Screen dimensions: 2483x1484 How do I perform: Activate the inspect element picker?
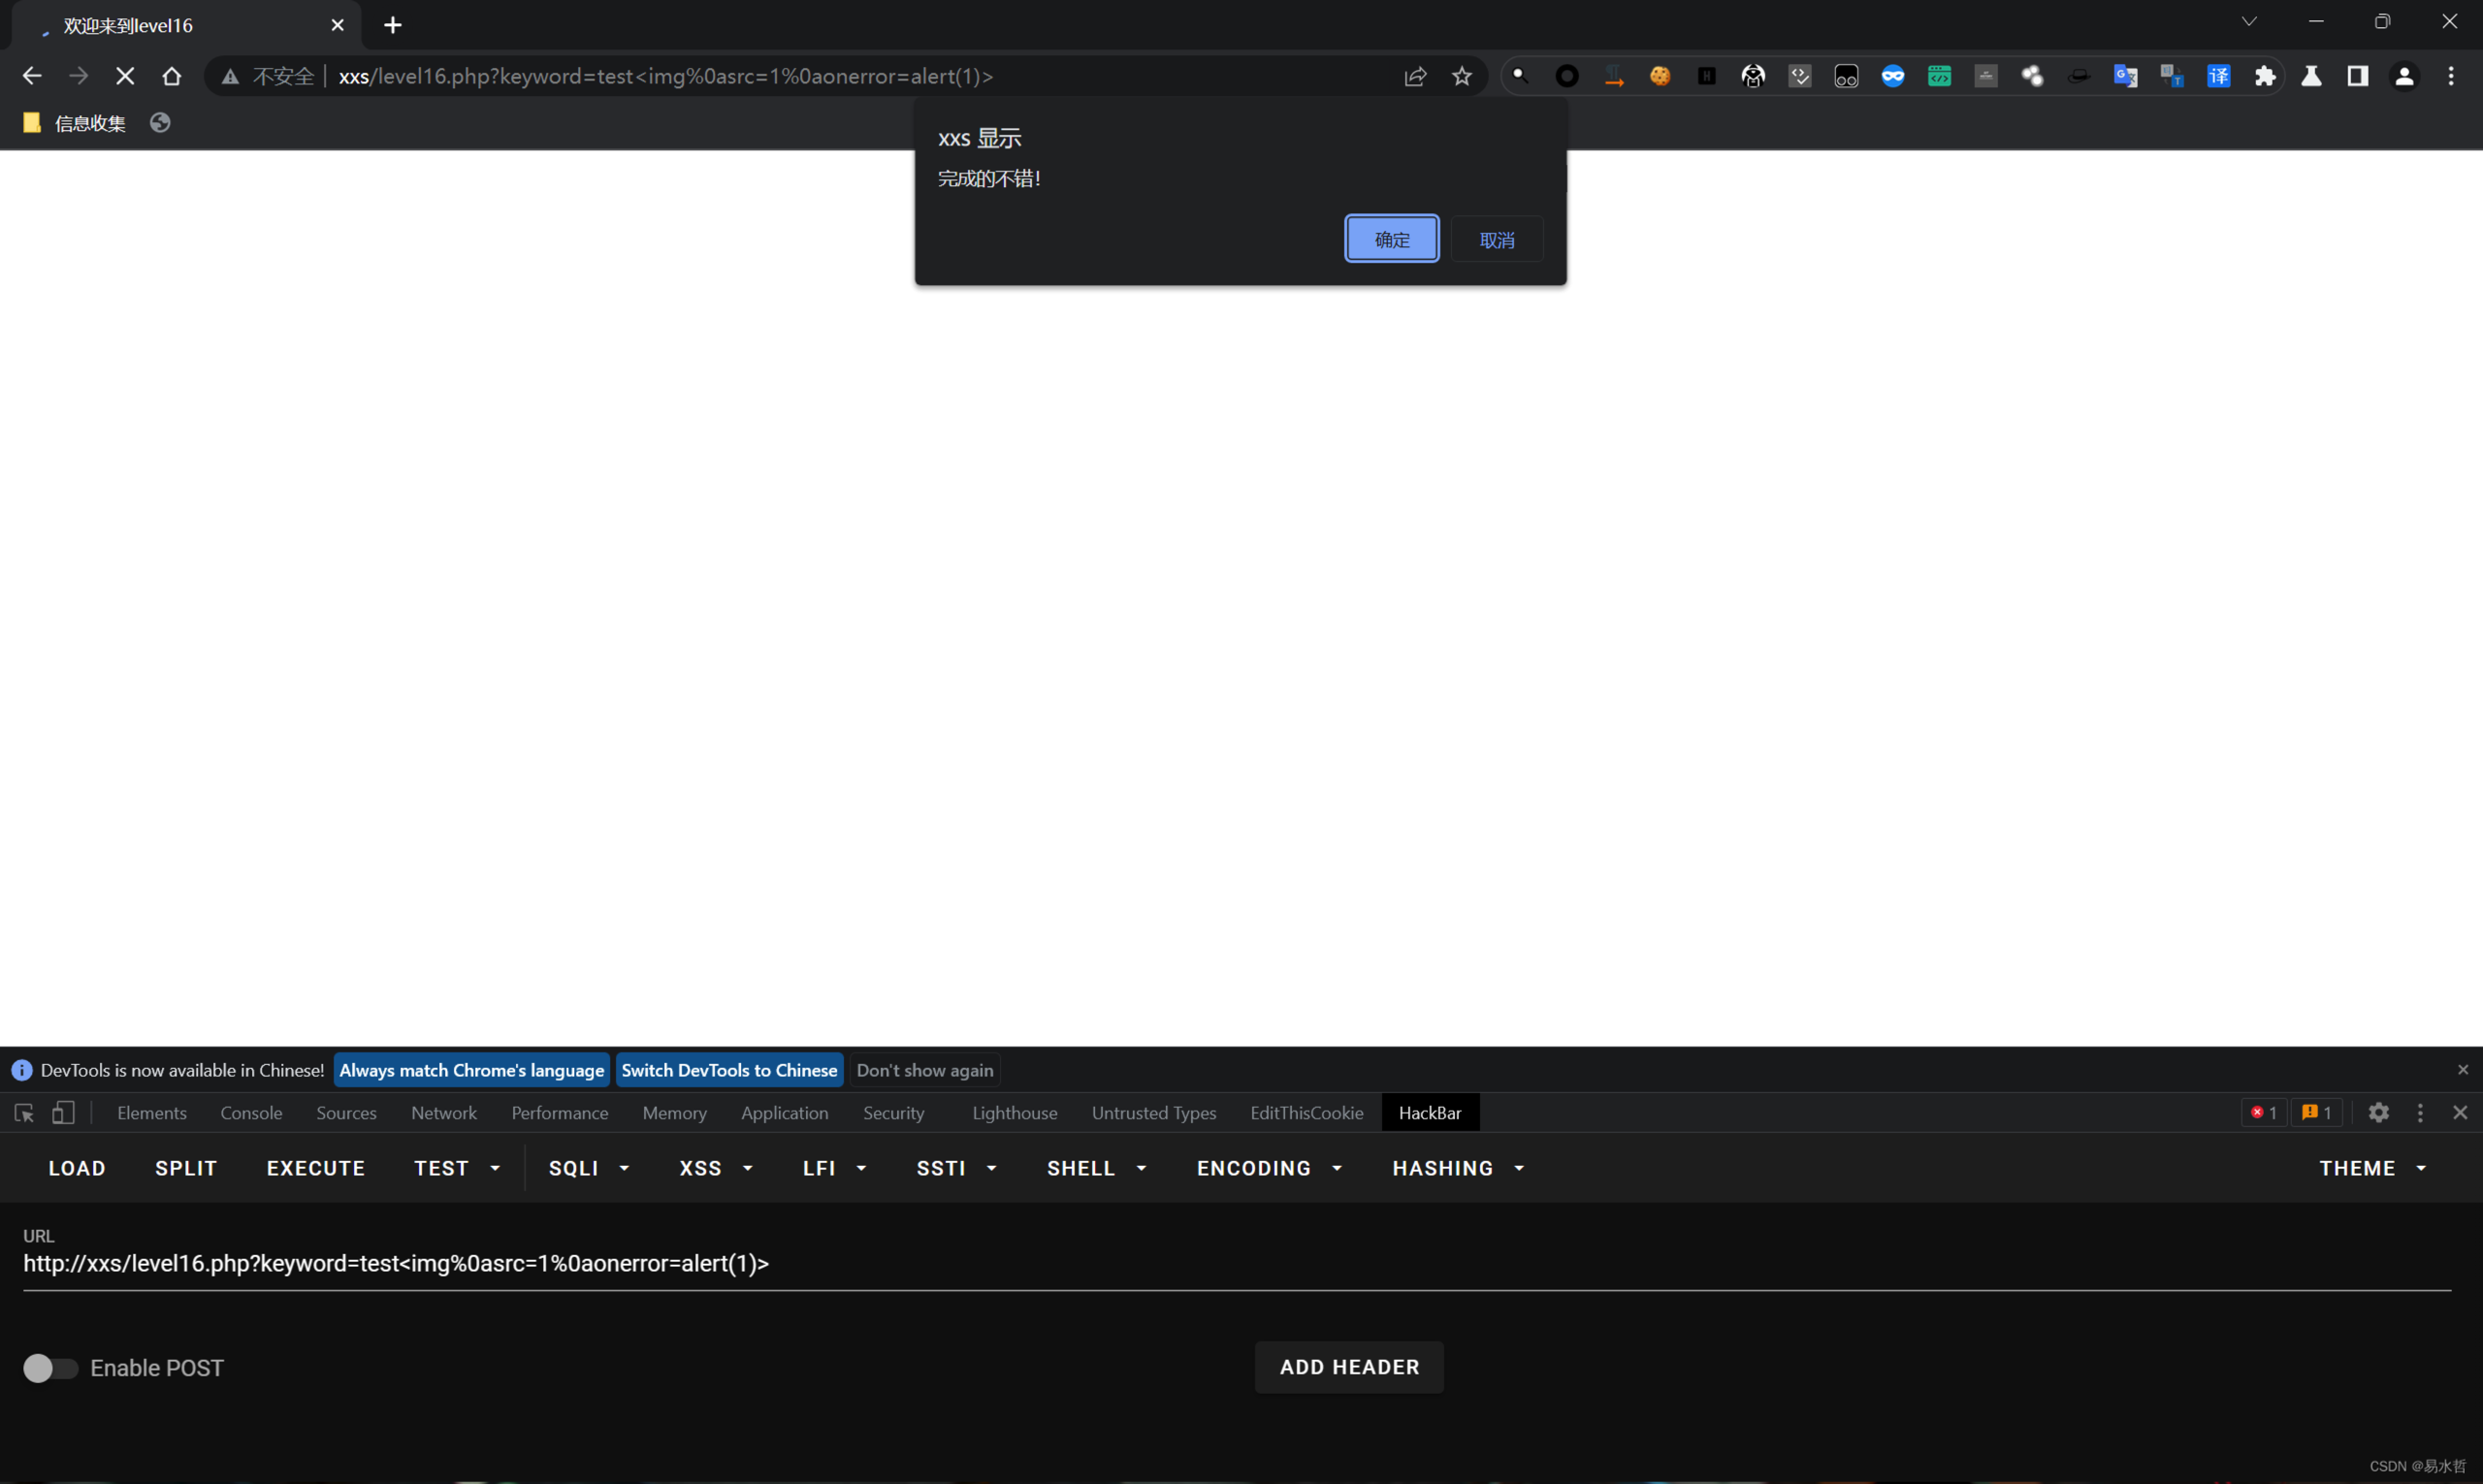(x=24, y=1112)
